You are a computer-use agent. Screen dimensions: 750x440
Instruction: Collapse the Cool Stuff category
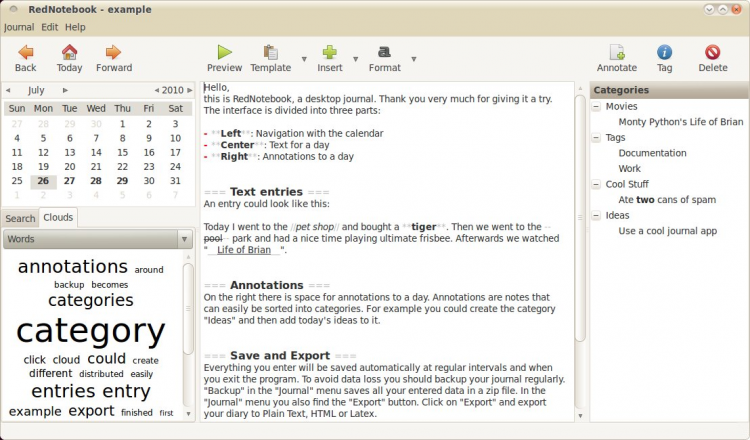tap(596, 184)
